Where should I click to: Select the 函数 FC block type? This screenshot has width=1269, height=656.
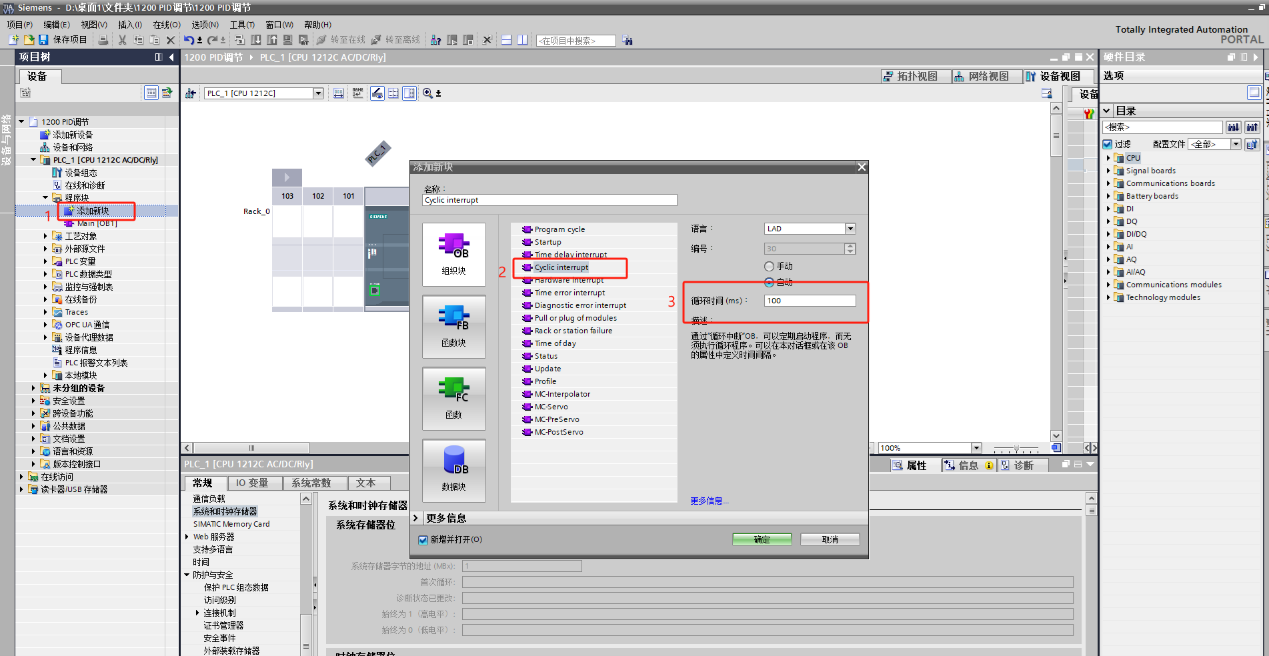pos(454,399)
